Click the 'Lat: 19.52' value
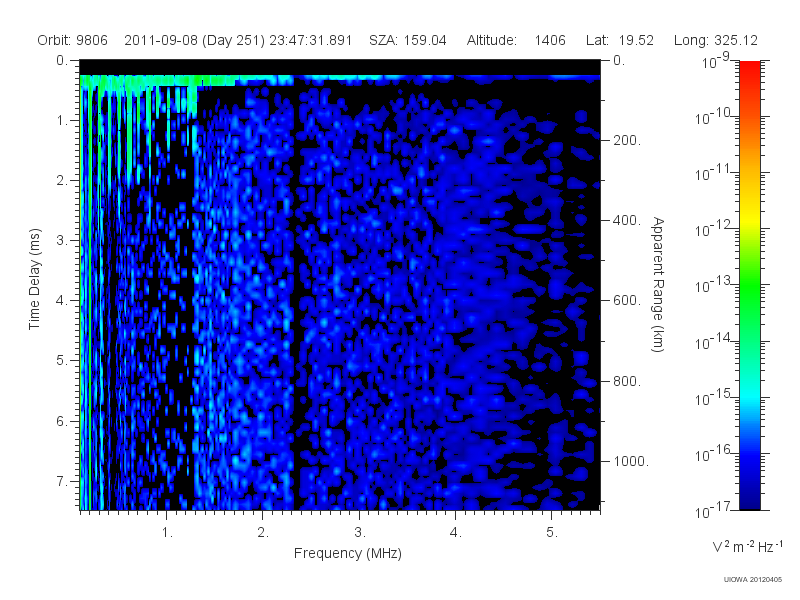 [x=620, y=40]
